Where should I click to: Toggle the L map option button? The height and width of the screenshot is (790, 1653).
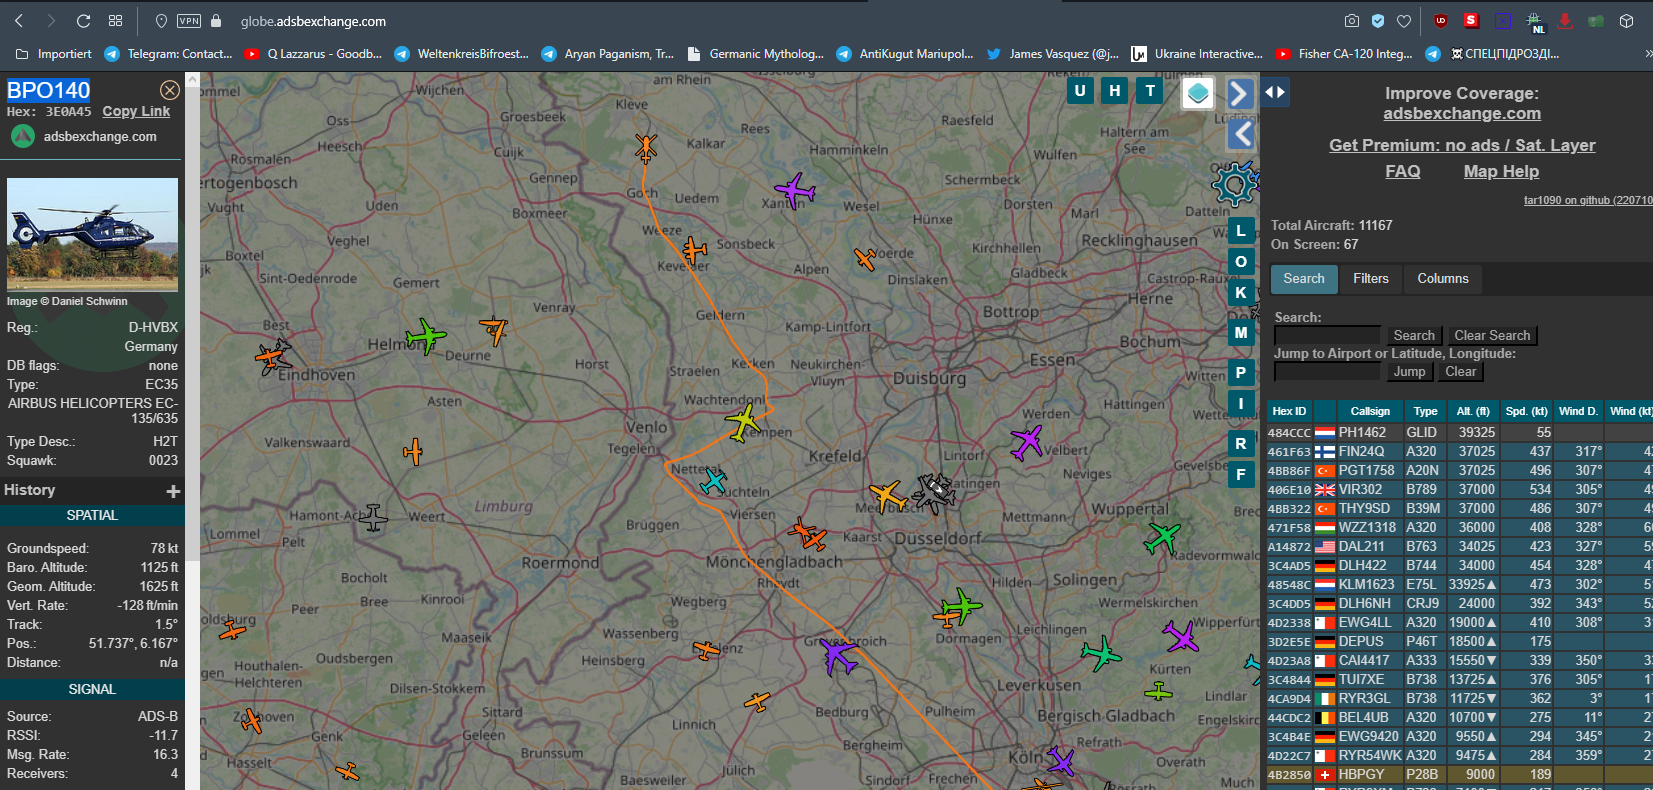(x=1241, y=231)
